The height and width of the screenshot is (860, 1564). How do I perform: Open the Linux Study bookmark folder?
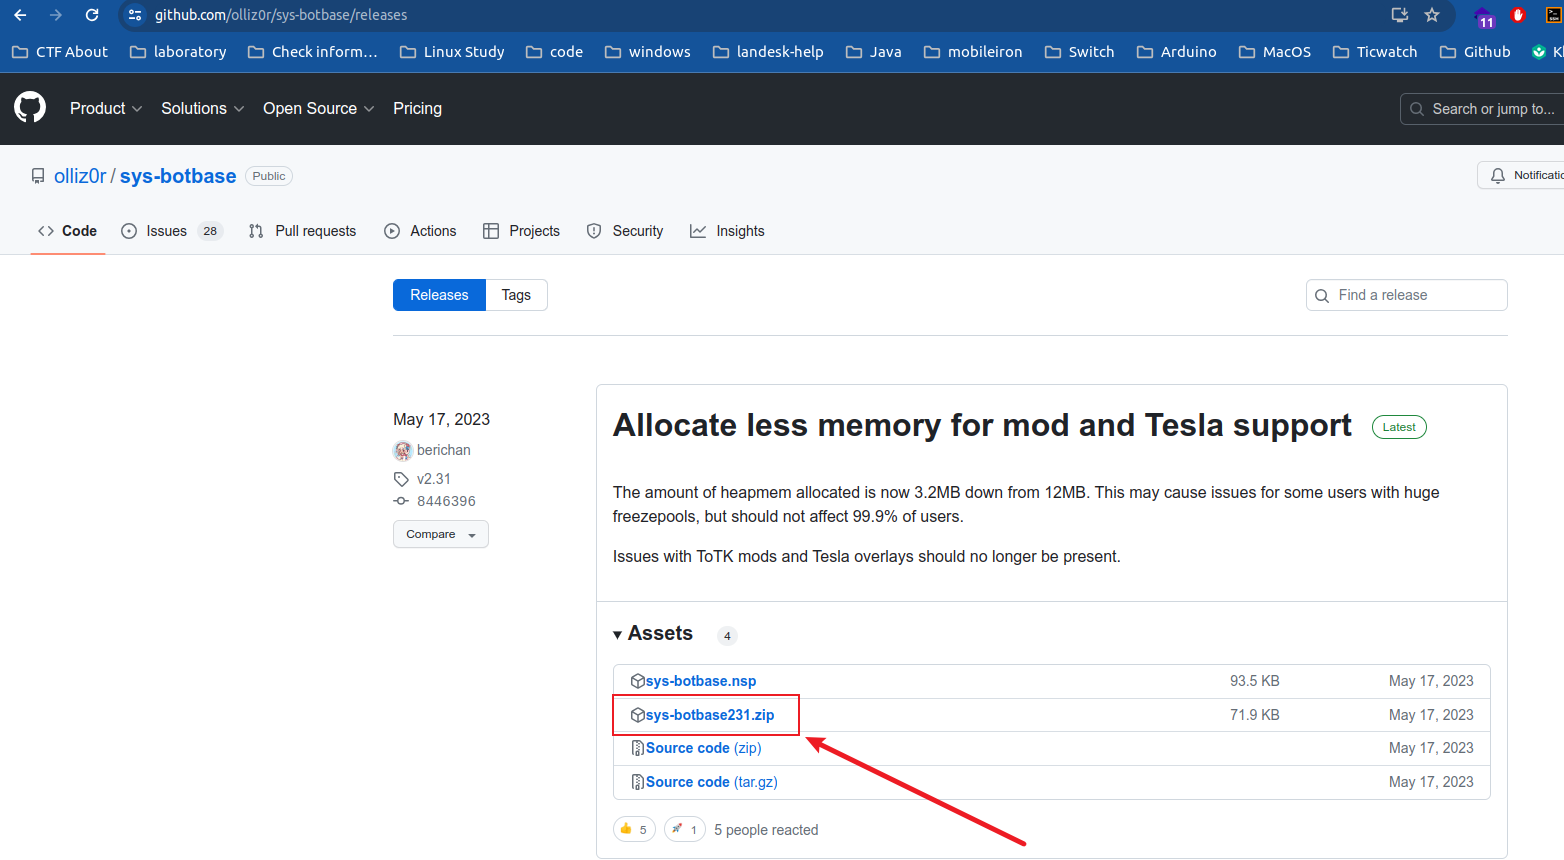[x=452, y=52]
